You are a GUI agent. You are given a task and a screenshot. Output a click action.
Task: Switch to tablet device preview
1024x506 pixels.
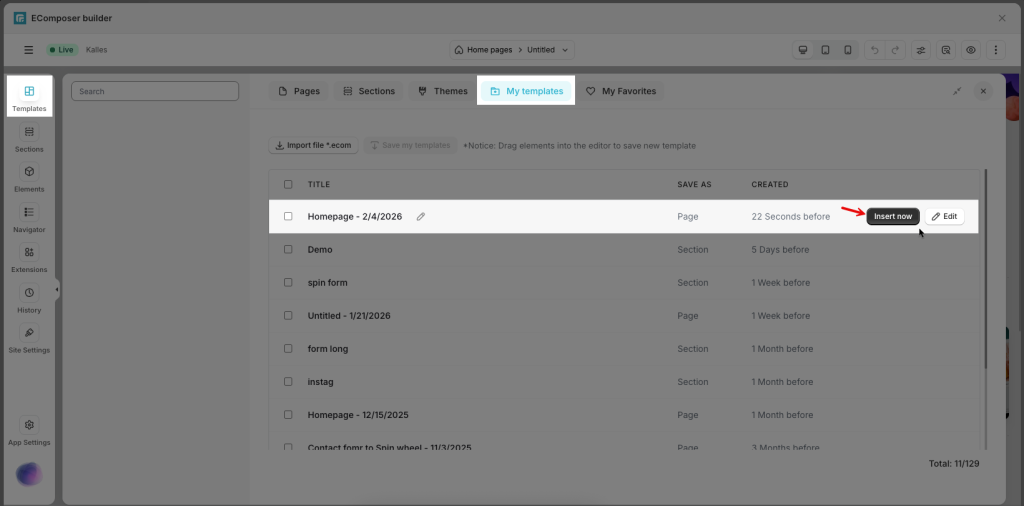(x=825, y=50)
